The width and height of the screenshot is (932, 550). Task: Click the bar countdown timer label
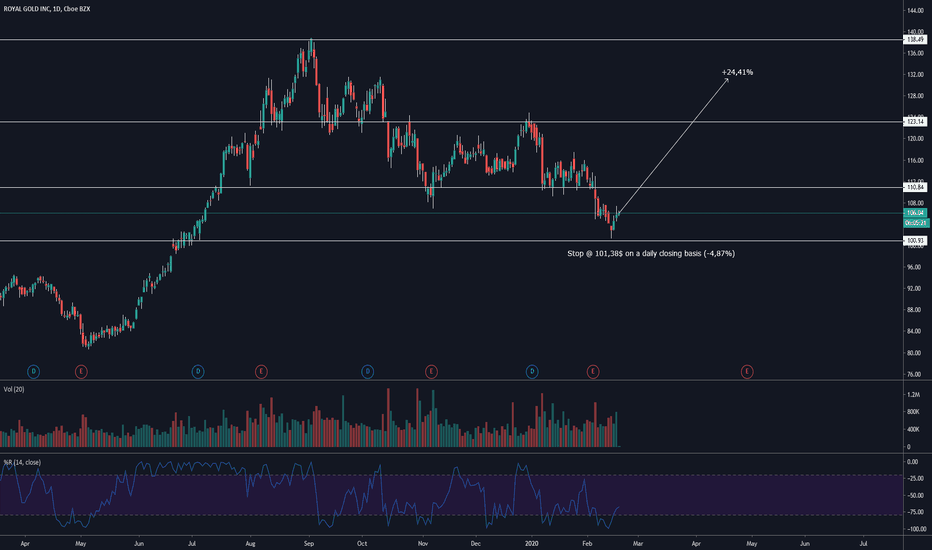(x=915, y=223)
